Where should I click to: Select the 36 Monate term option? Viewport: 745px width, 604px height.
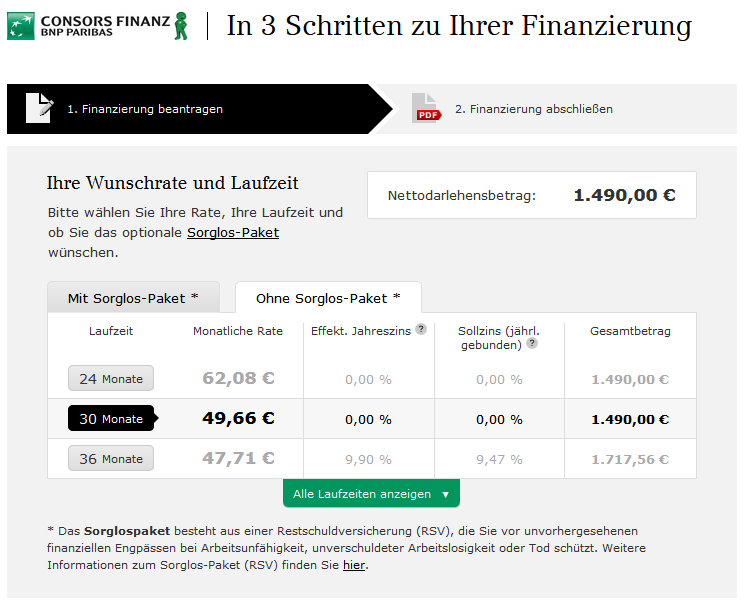coord(111,459)
